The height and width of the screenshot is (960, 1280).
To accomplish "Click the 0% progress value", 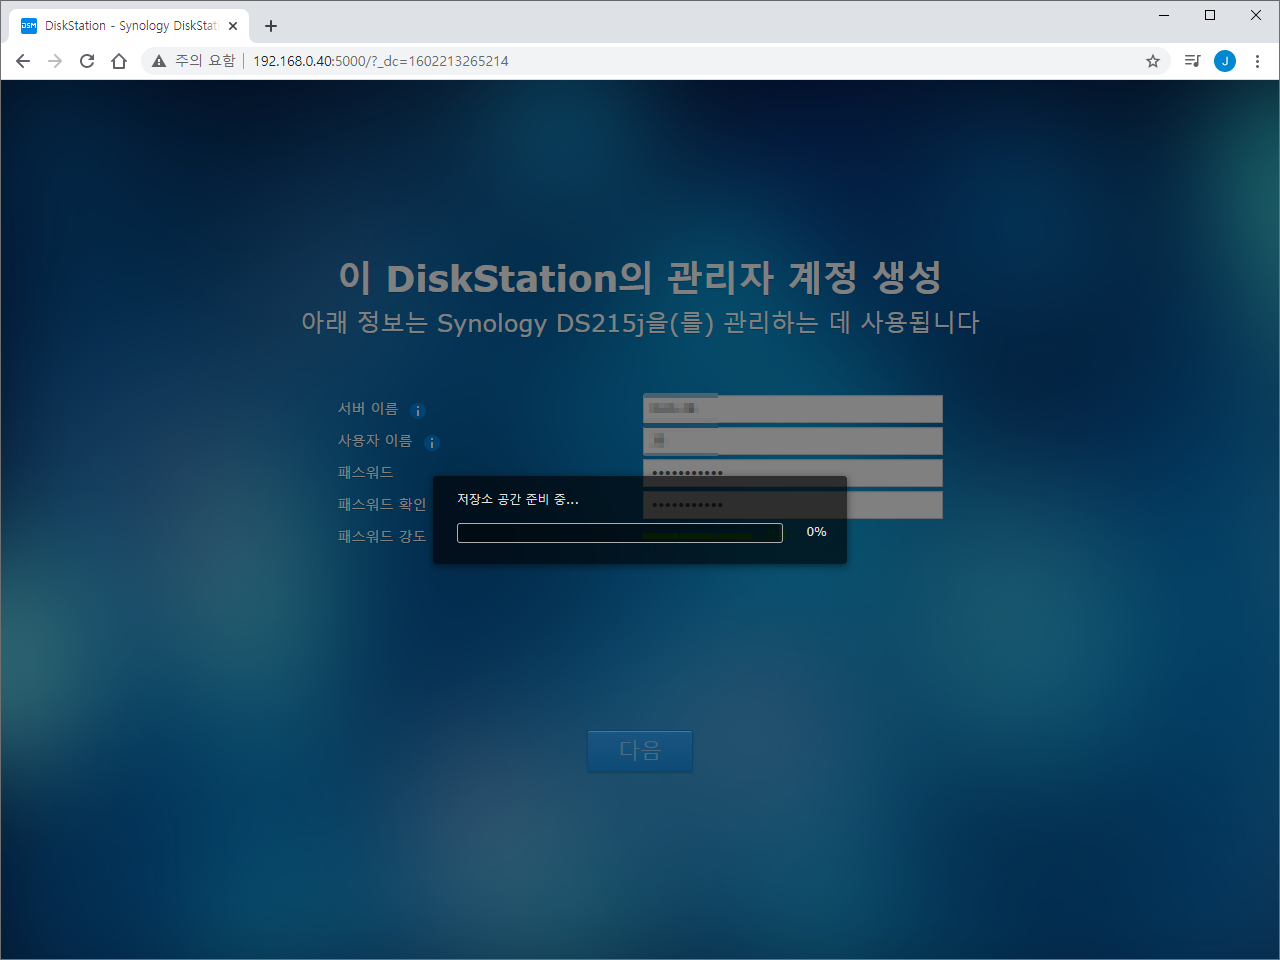I will (x=816, y=532).
